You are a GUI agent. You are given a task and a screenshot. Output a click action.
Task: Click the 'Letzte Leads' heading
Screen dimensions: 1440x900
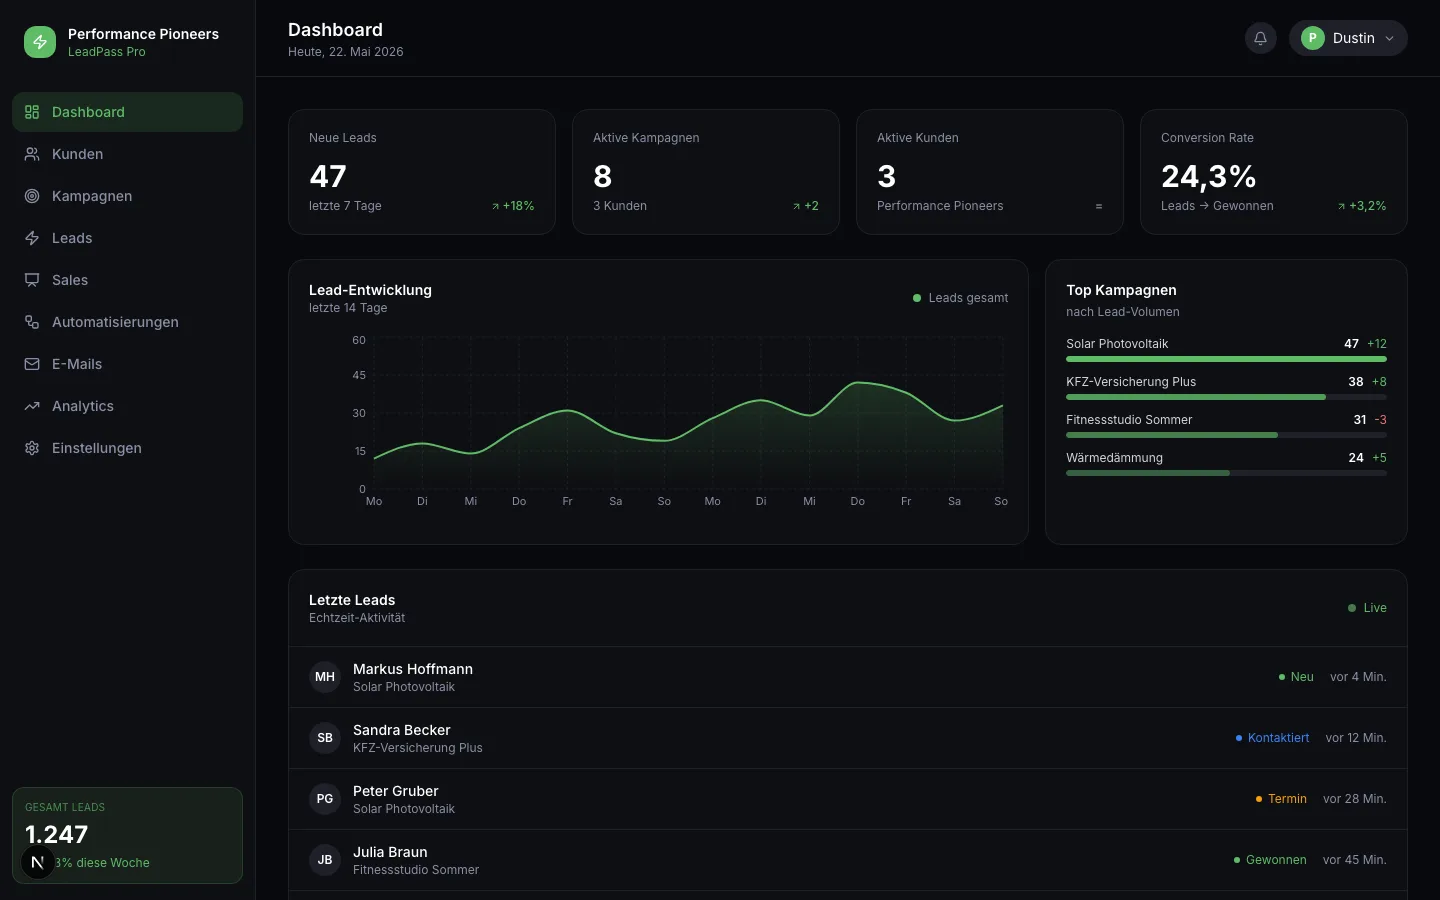coord(352,600)
